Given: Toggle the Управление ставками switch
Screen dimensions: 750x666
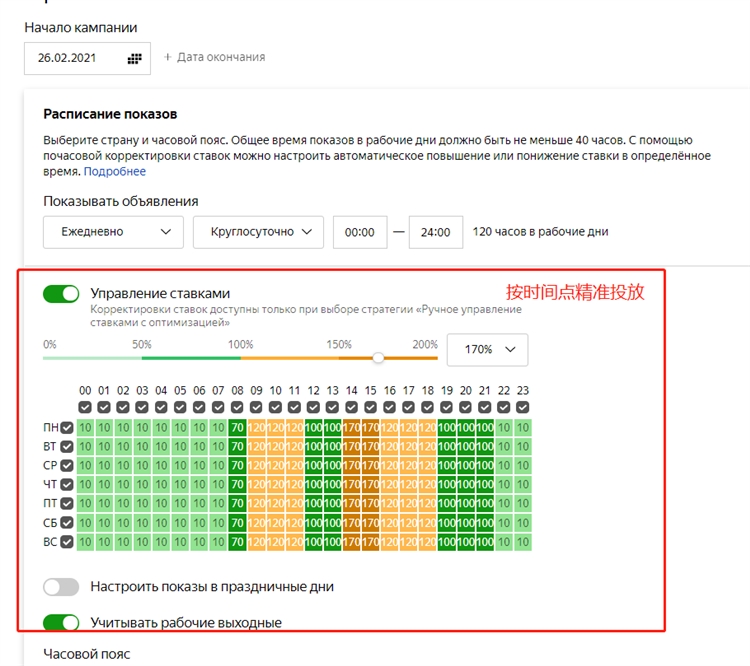Looking at the screenshot, I should [61, 294].
